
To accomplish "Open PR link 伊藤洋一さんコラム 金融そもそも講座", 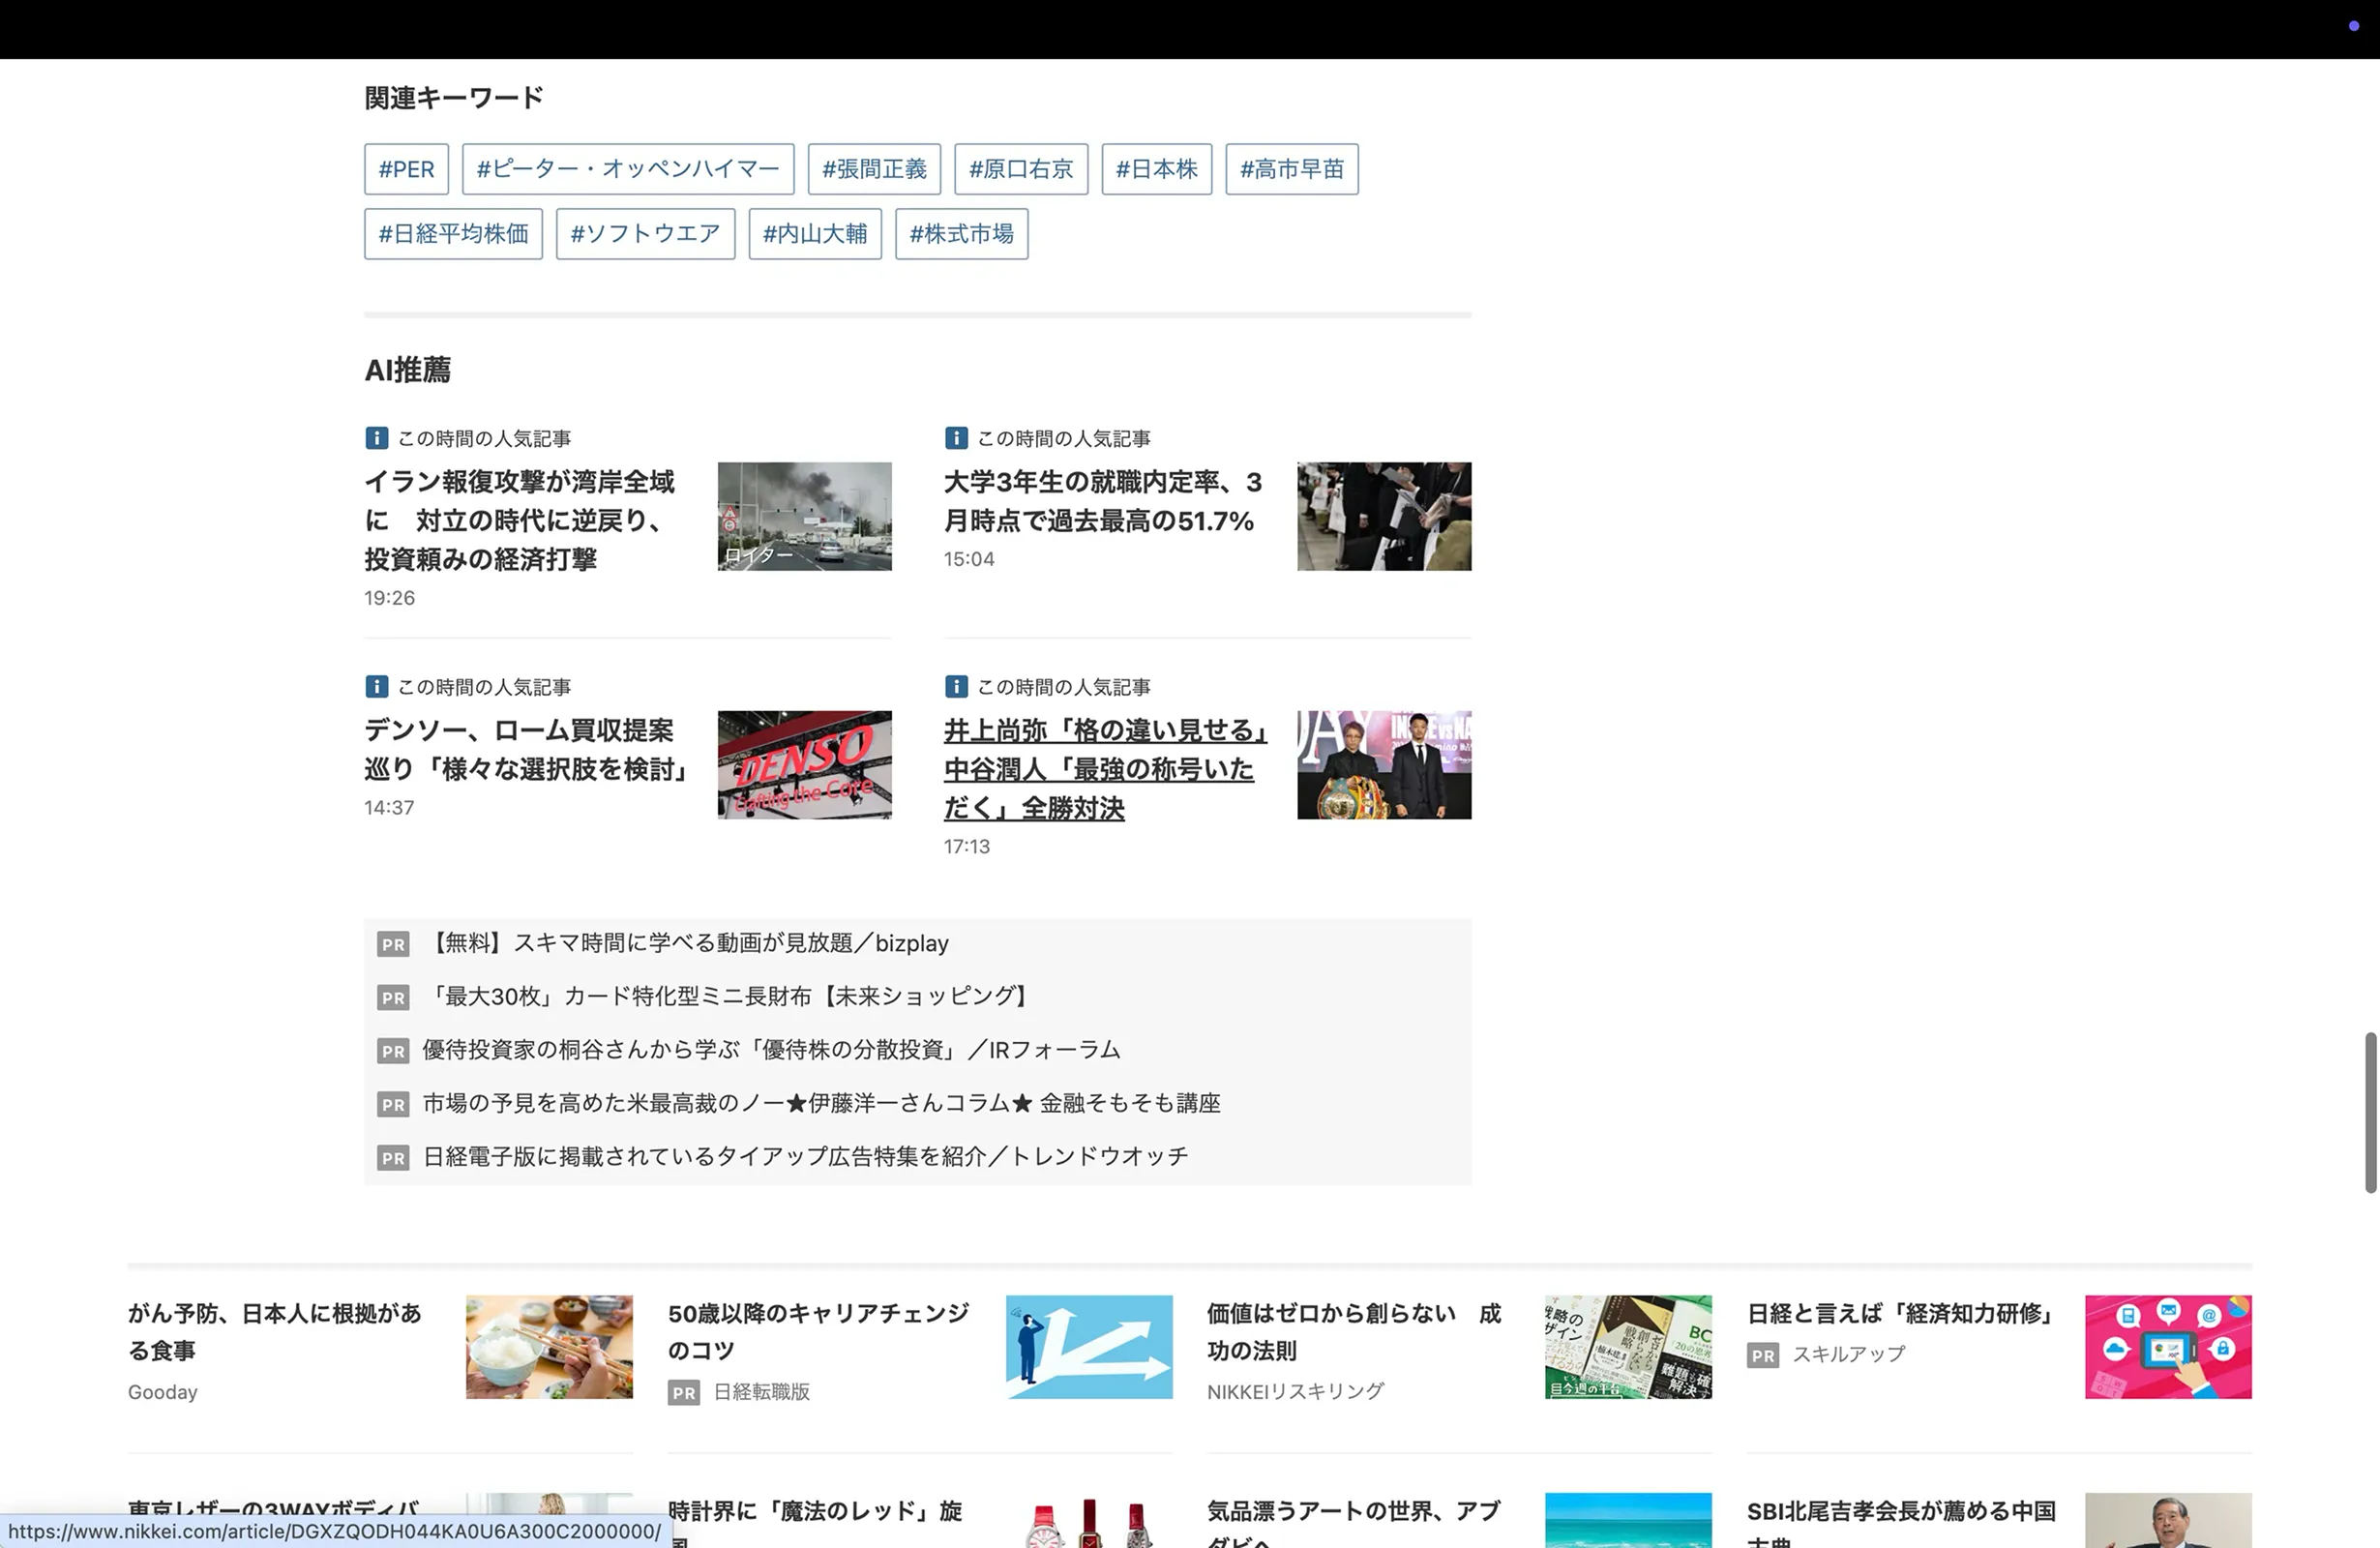I will [821, 1103].
